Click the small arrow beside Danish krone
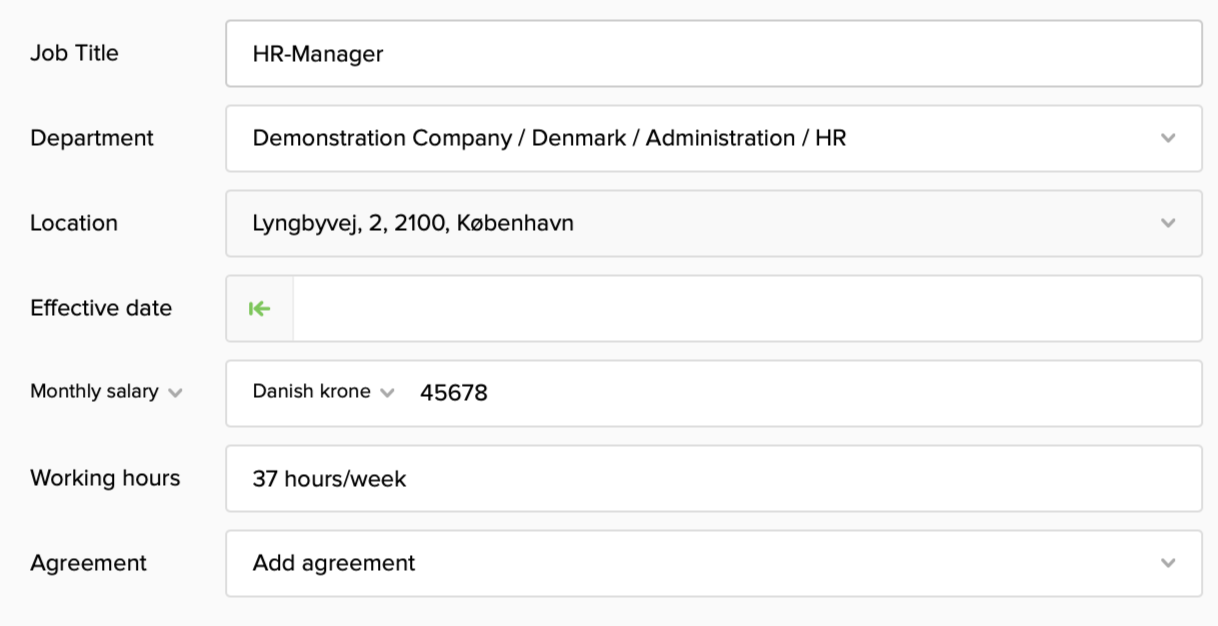This screenshot has width=1218, height=626. point(388,393)
